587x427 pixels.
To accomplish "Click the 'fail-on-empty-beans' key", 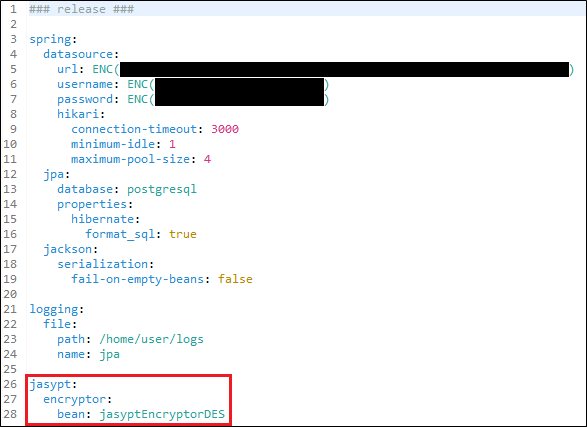I will tap(137, 280).
